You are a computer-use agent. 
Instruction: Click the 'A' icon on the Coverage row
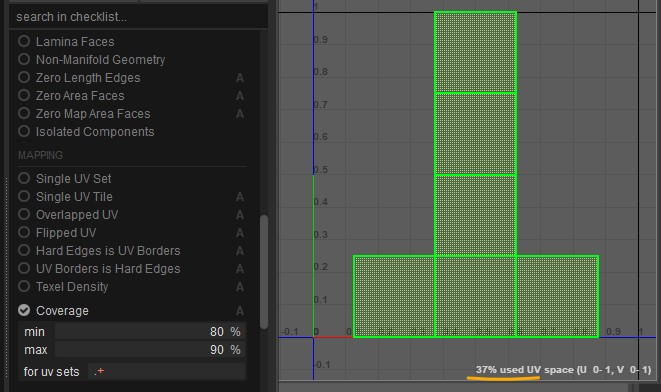click(x=240, y=311)
